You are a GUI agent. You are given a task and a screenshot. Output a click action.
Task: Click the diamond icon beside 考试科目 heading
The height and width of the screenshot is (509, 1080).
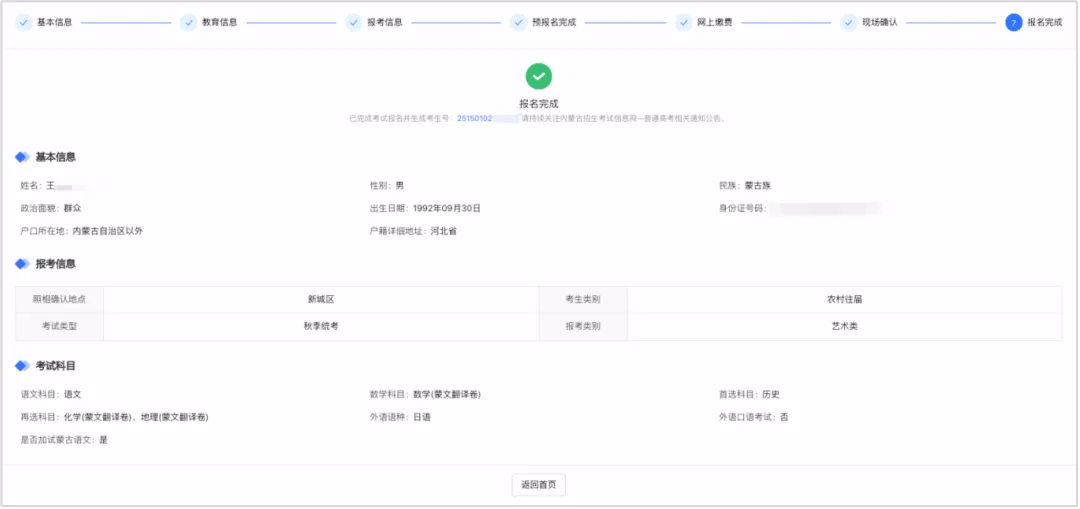[x=22, y=366]
